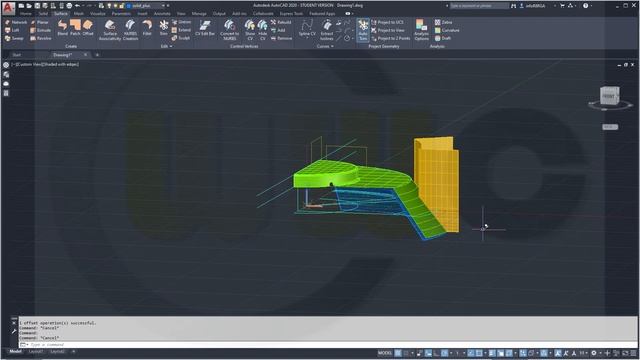Screen dimensions: 640x360
Task: Start the surface Trim tool
Action: [164, 28]
